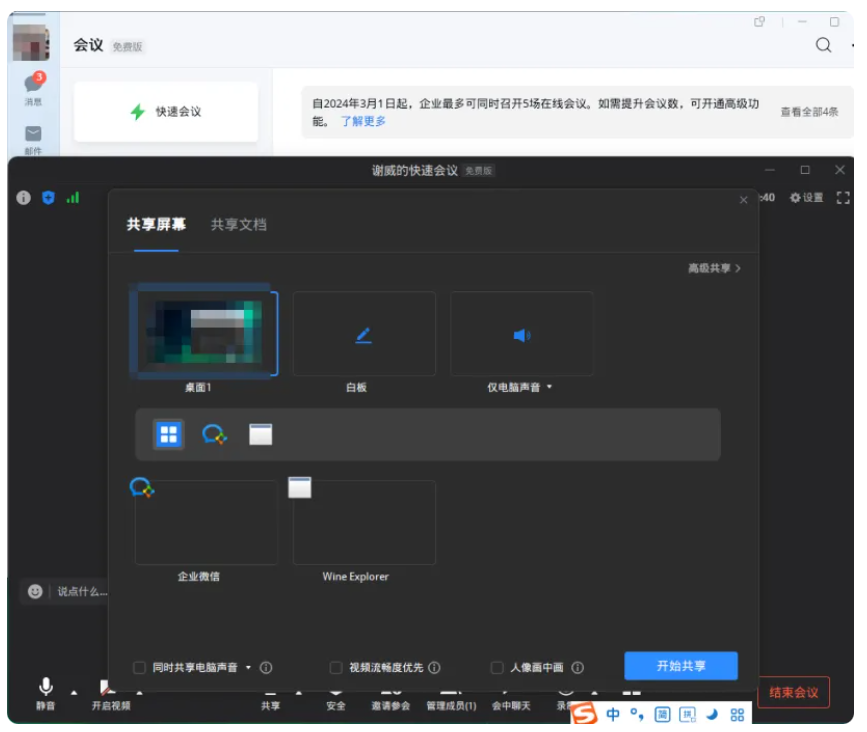Viewport: 867px width, 732px height.
Task: Switch to the 共享屏幕 tab
Action: (156, 224)
